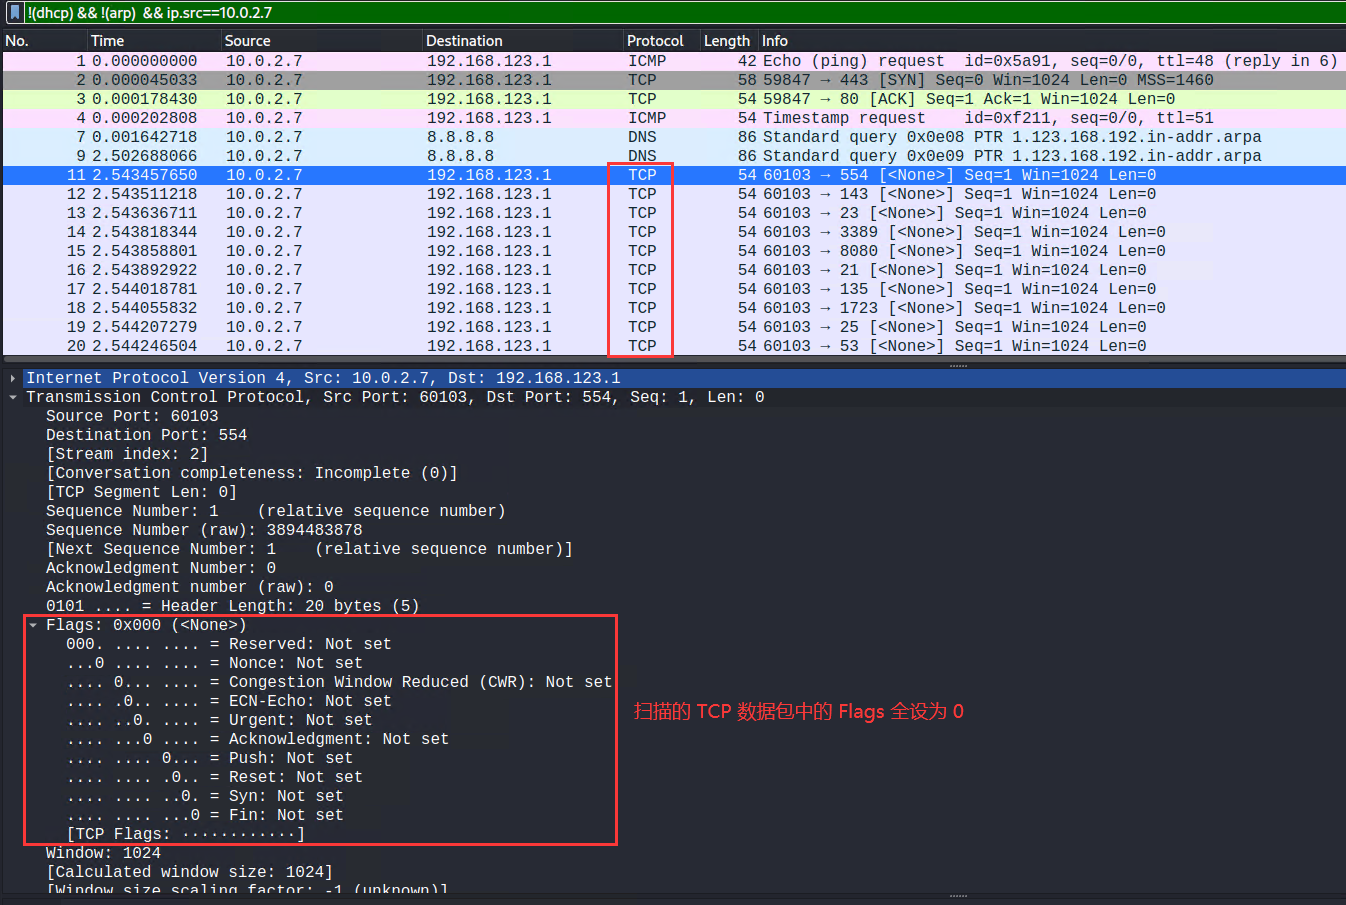Select the TCP Segment Len: 0 line
The height and width of the screenshot is (905, 1346).
tap(141, 492)
